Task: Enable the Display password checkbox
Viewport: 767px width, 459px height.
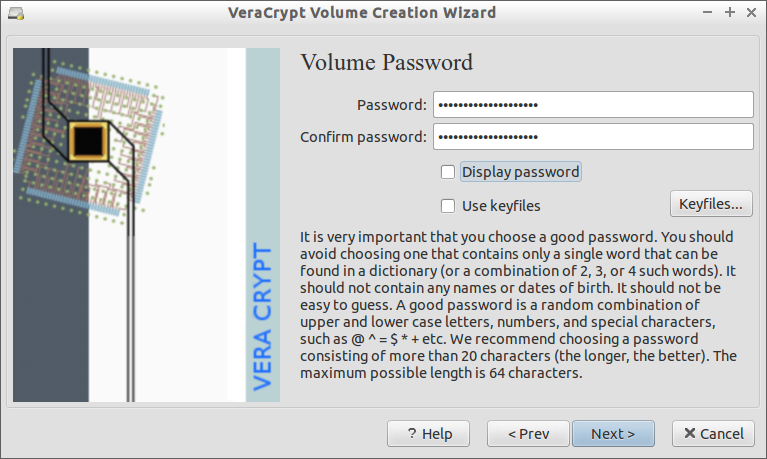Action: click(x=448, y=172)
